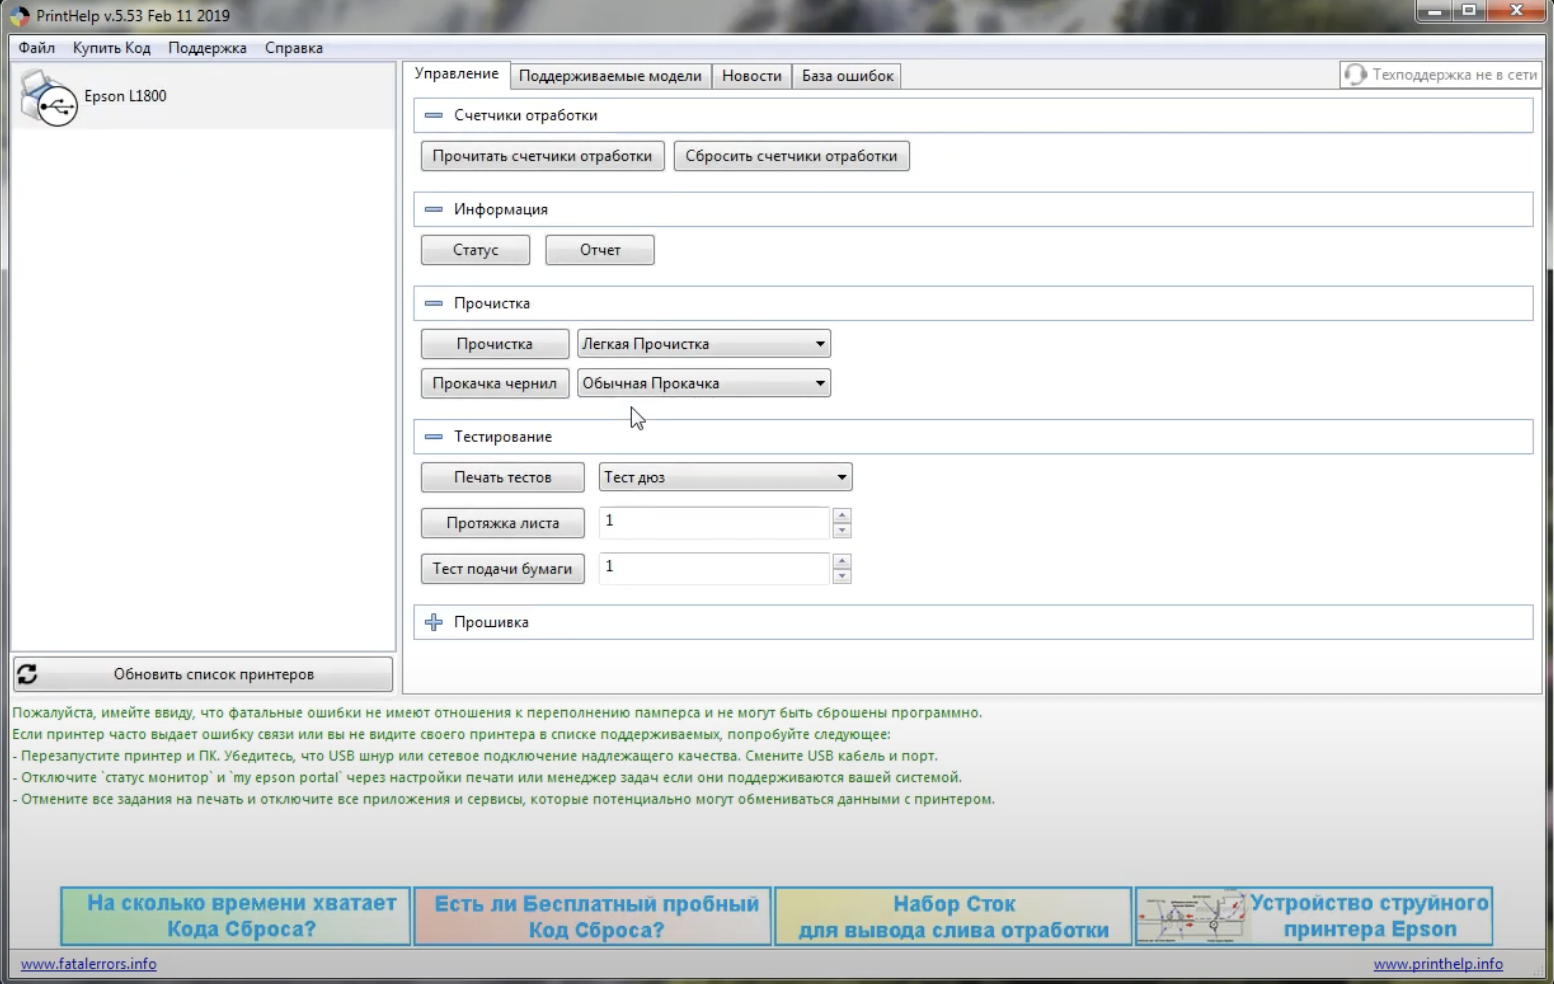Collapse the Прочистка section
Screen dimensions: 1554x984
click(x=433, y=303)
